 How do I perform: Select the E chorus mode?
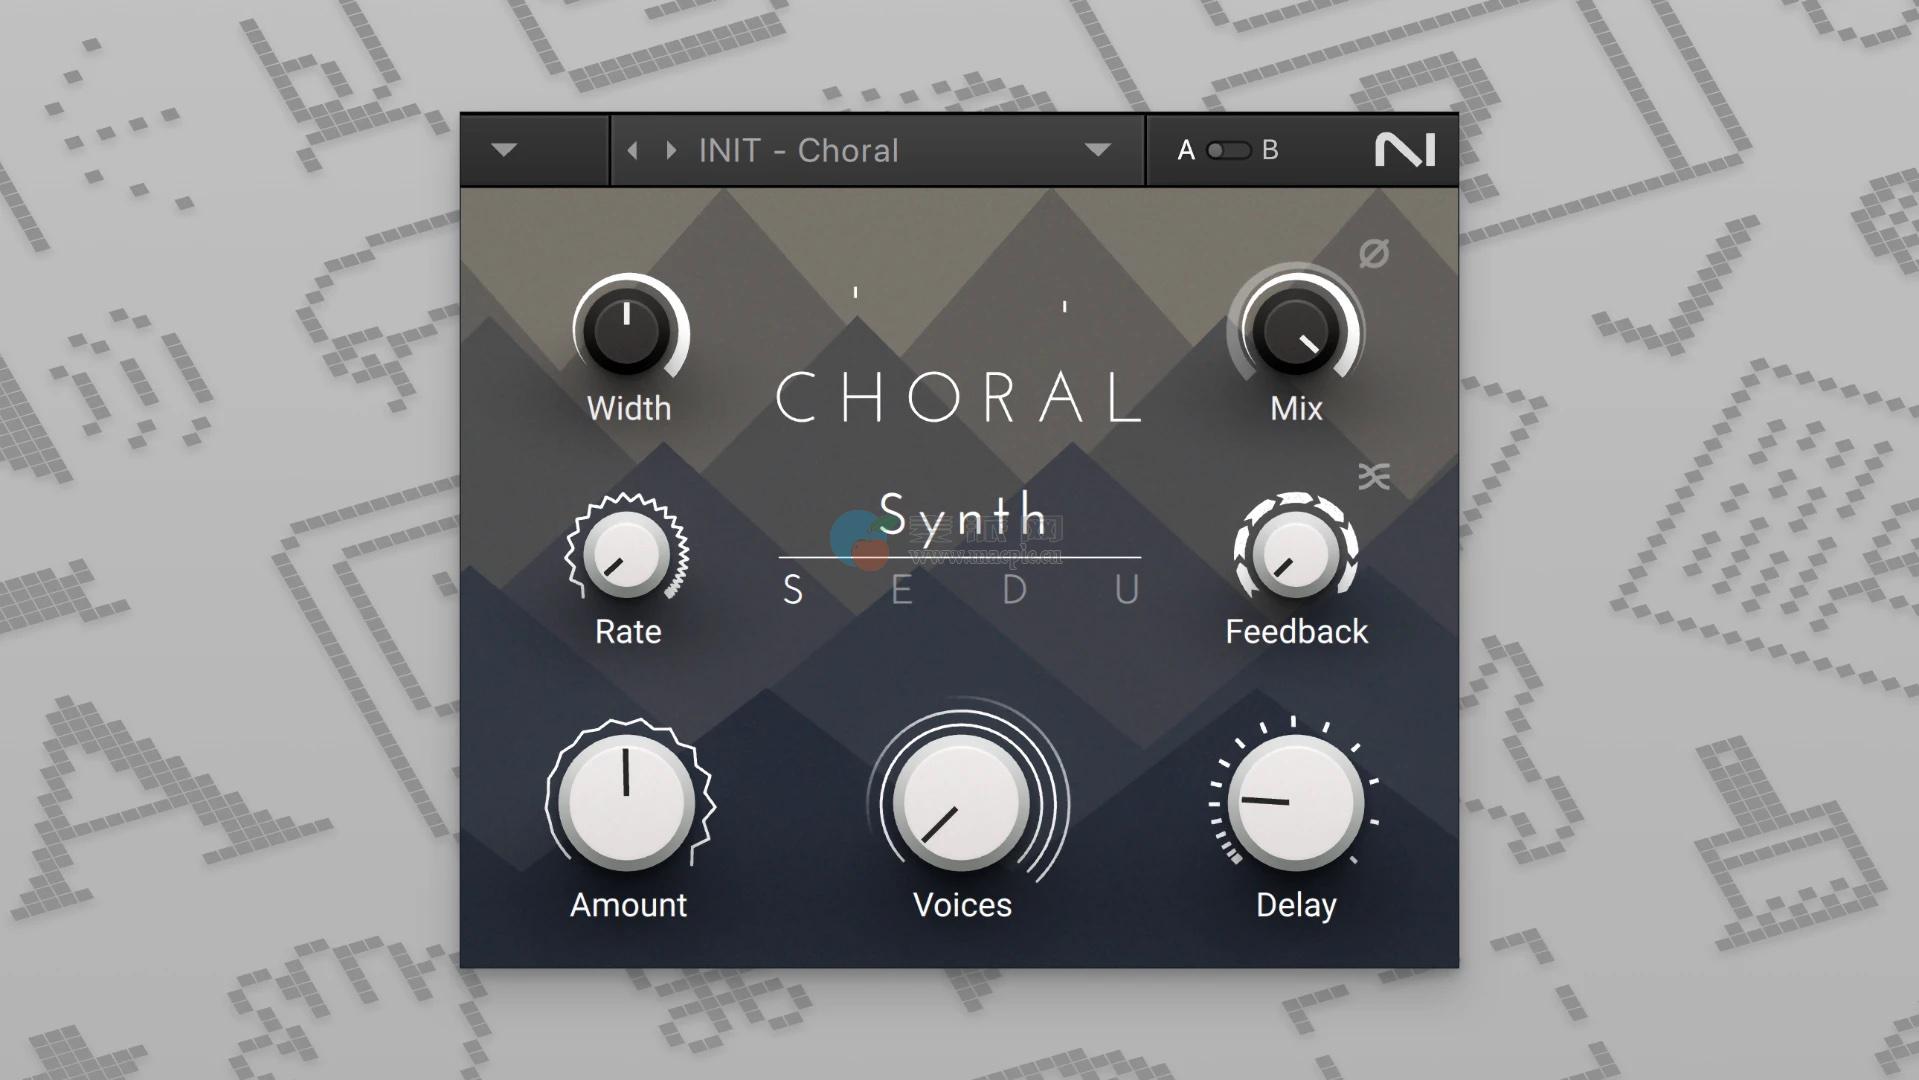[901, 591]
